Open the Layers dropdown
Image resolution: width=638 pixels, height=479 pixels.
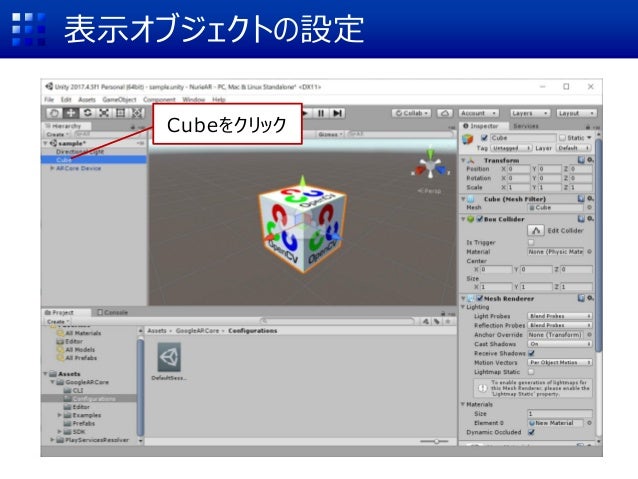[530, 113]
